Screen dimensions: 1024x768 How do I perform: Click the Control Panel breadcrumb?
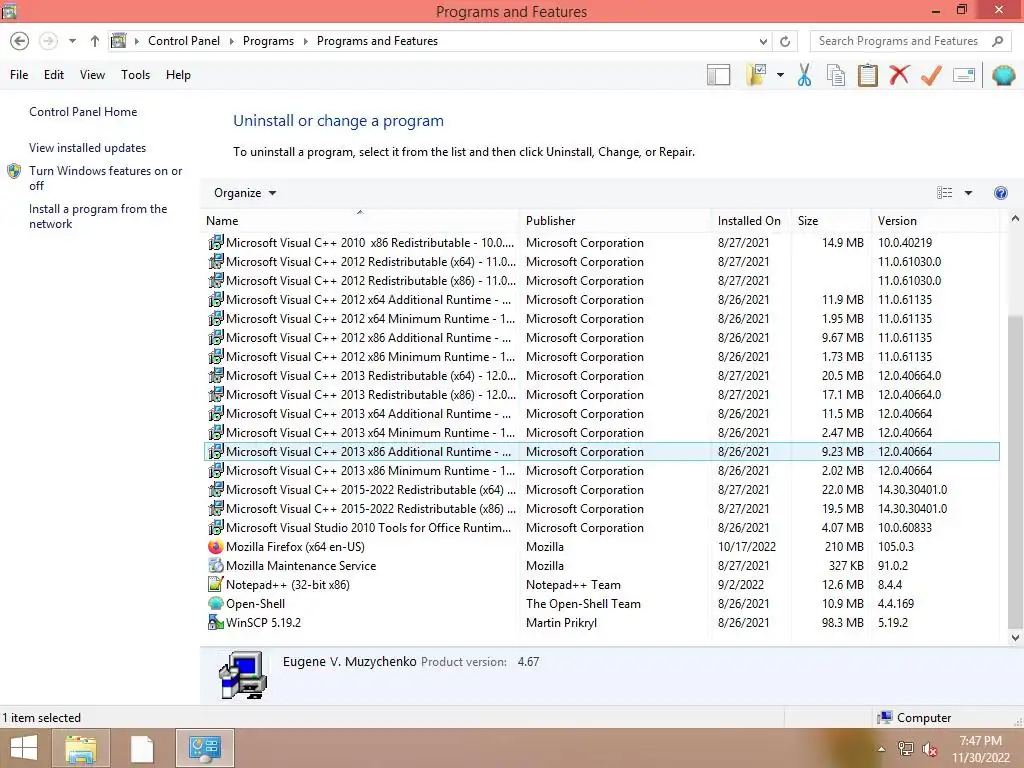(x=184, y=40)
